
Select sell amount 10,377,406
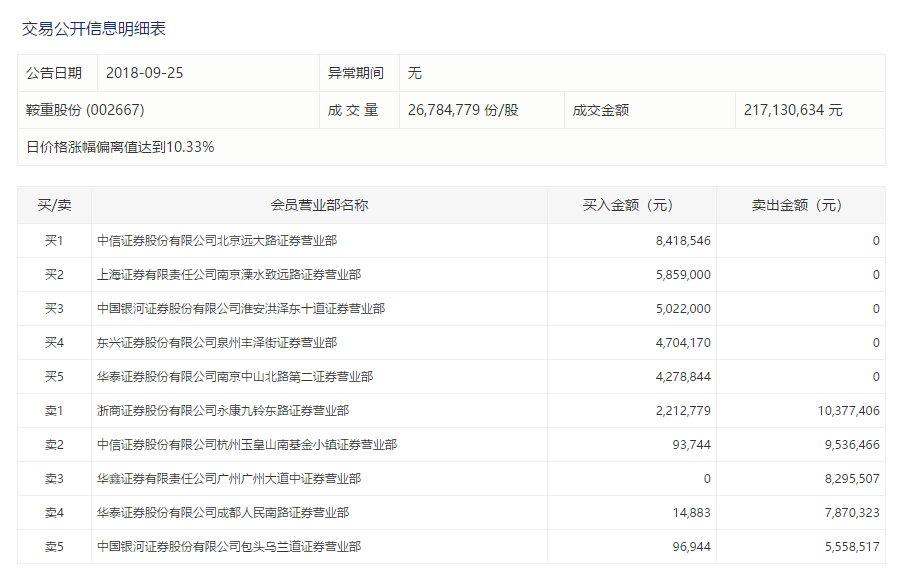coord(849,411)
